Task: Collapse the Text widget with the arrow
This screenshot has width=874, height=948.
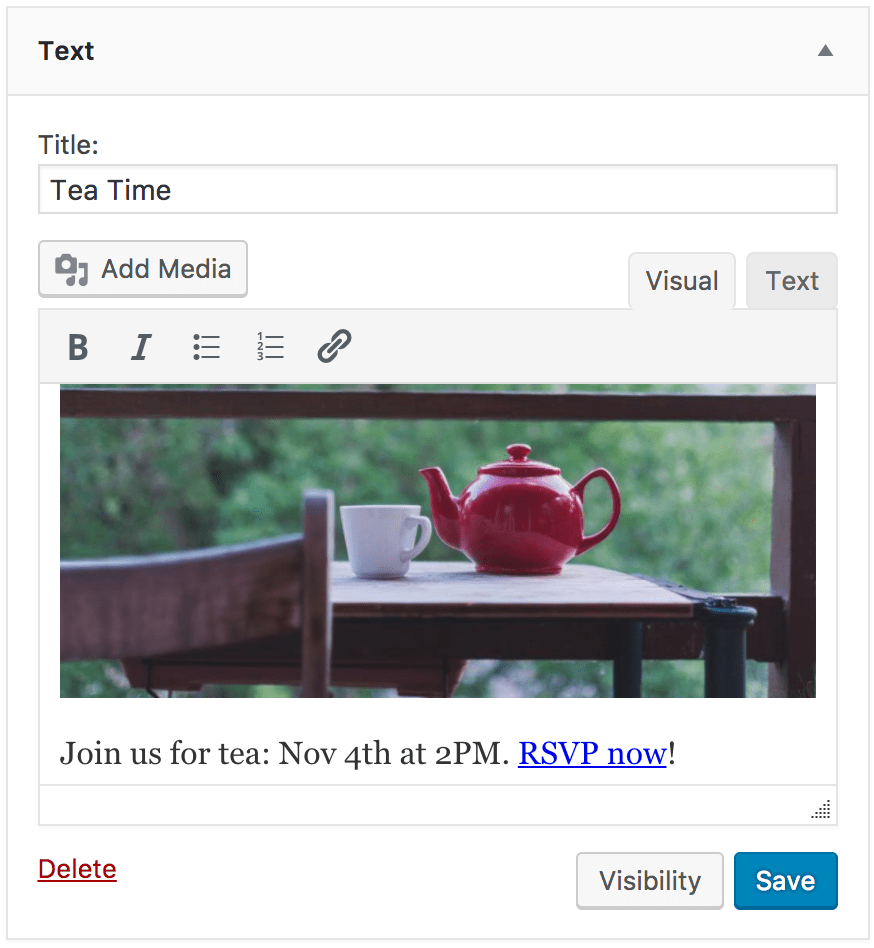Action: click(825, 51)
